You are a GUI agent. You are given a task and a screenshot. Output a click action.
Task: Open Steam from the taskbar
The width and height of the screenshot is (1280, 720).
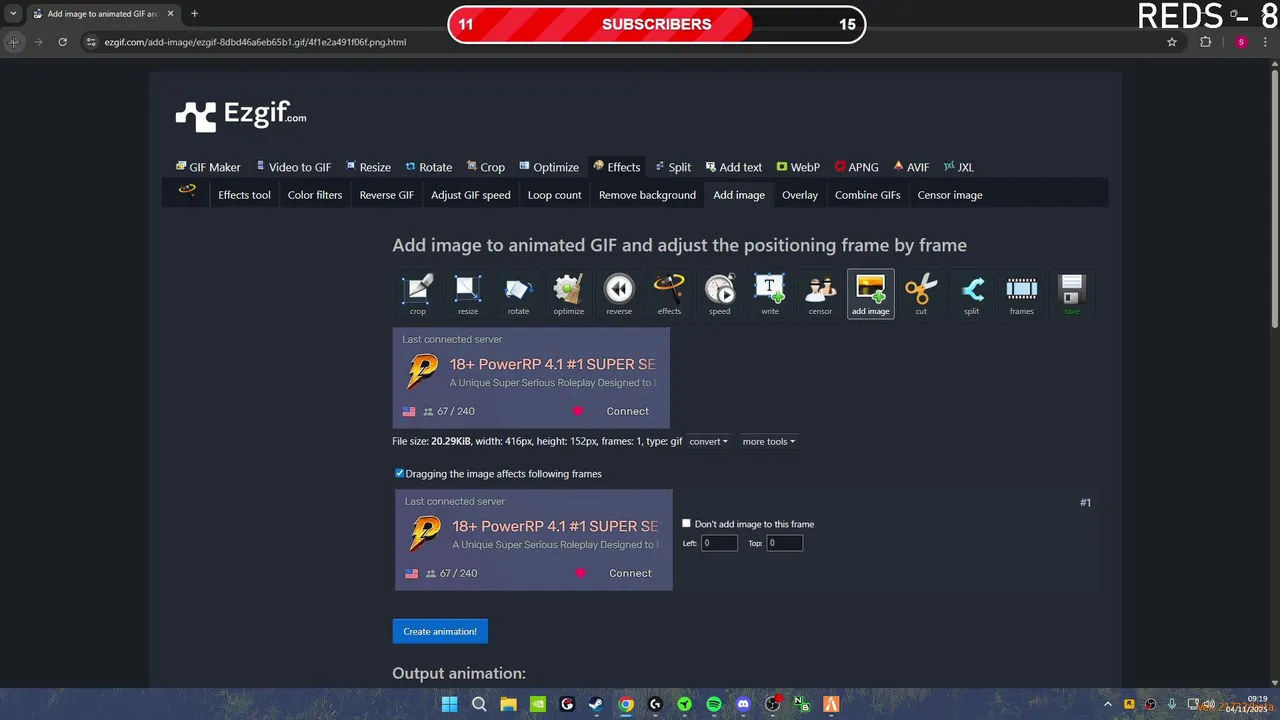pos(596,704)
